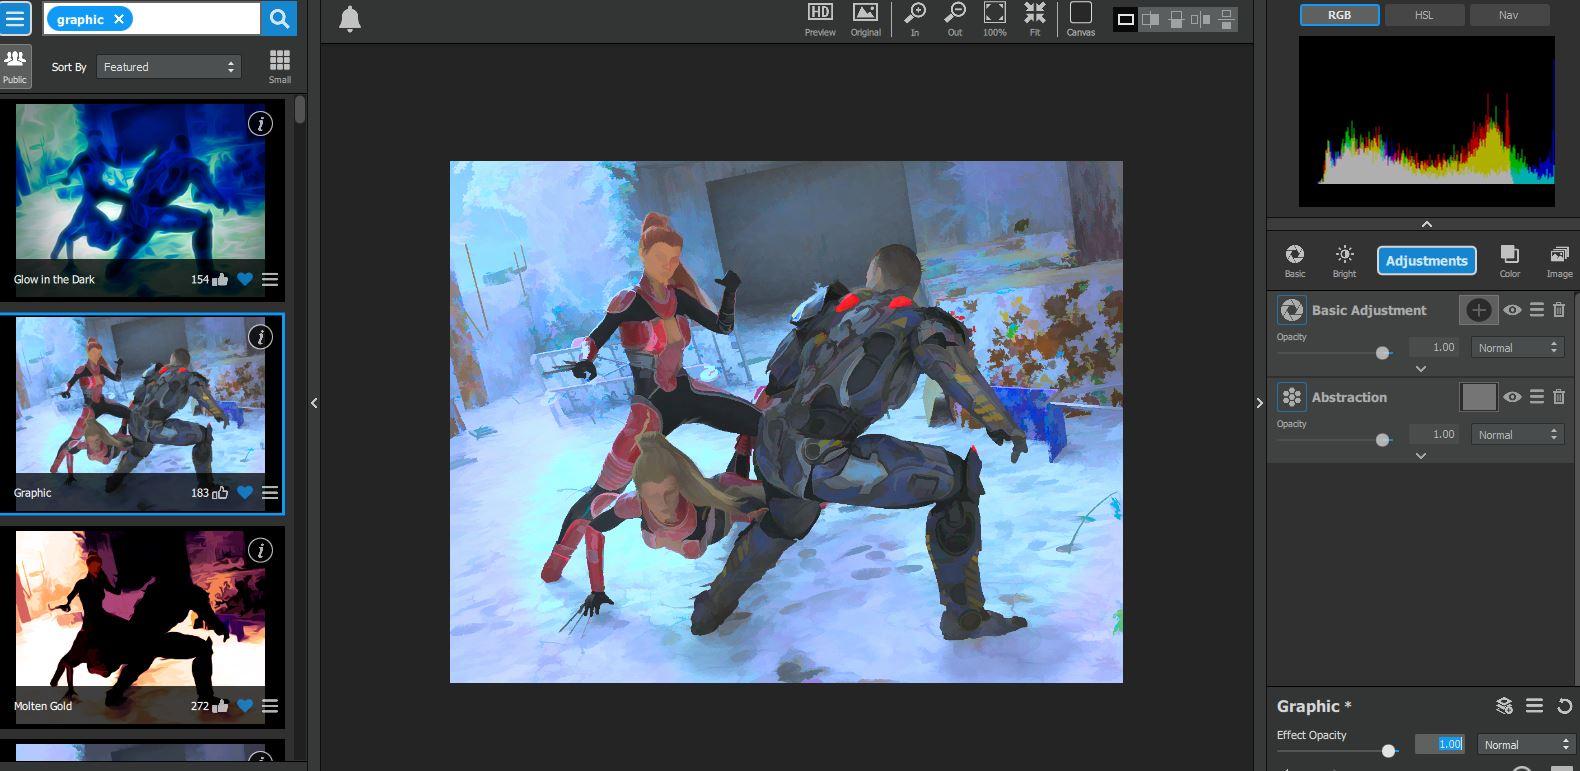Switch histogram to RGB tab
This screenshot has height=771, width=1580.
click(1340, 15)
